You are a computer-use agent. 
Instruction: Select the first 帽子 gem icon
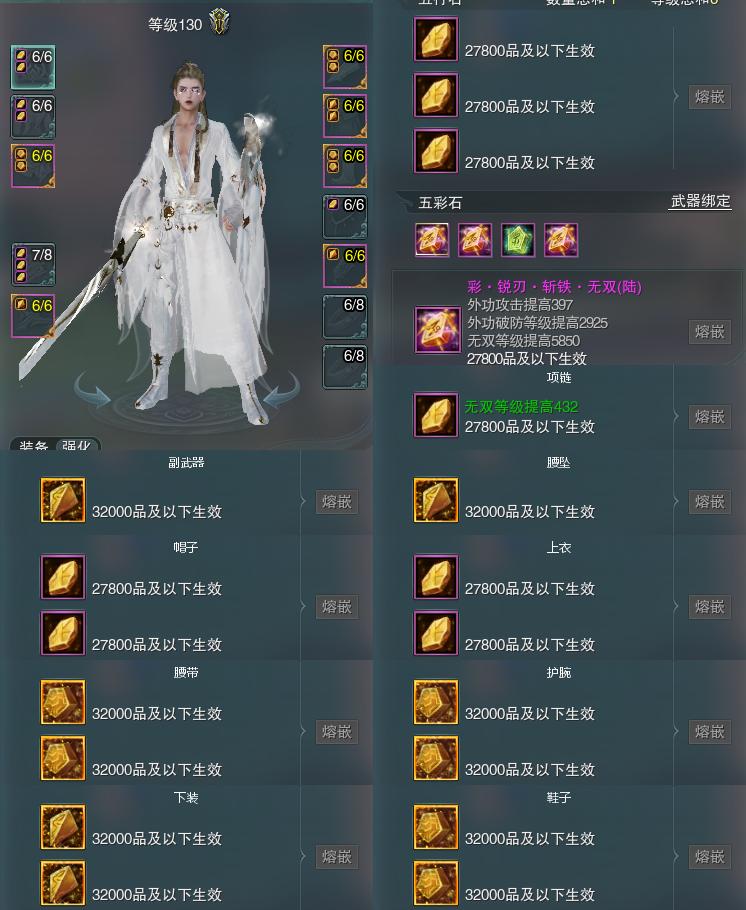pyautogui.click(x=63, y=577)
